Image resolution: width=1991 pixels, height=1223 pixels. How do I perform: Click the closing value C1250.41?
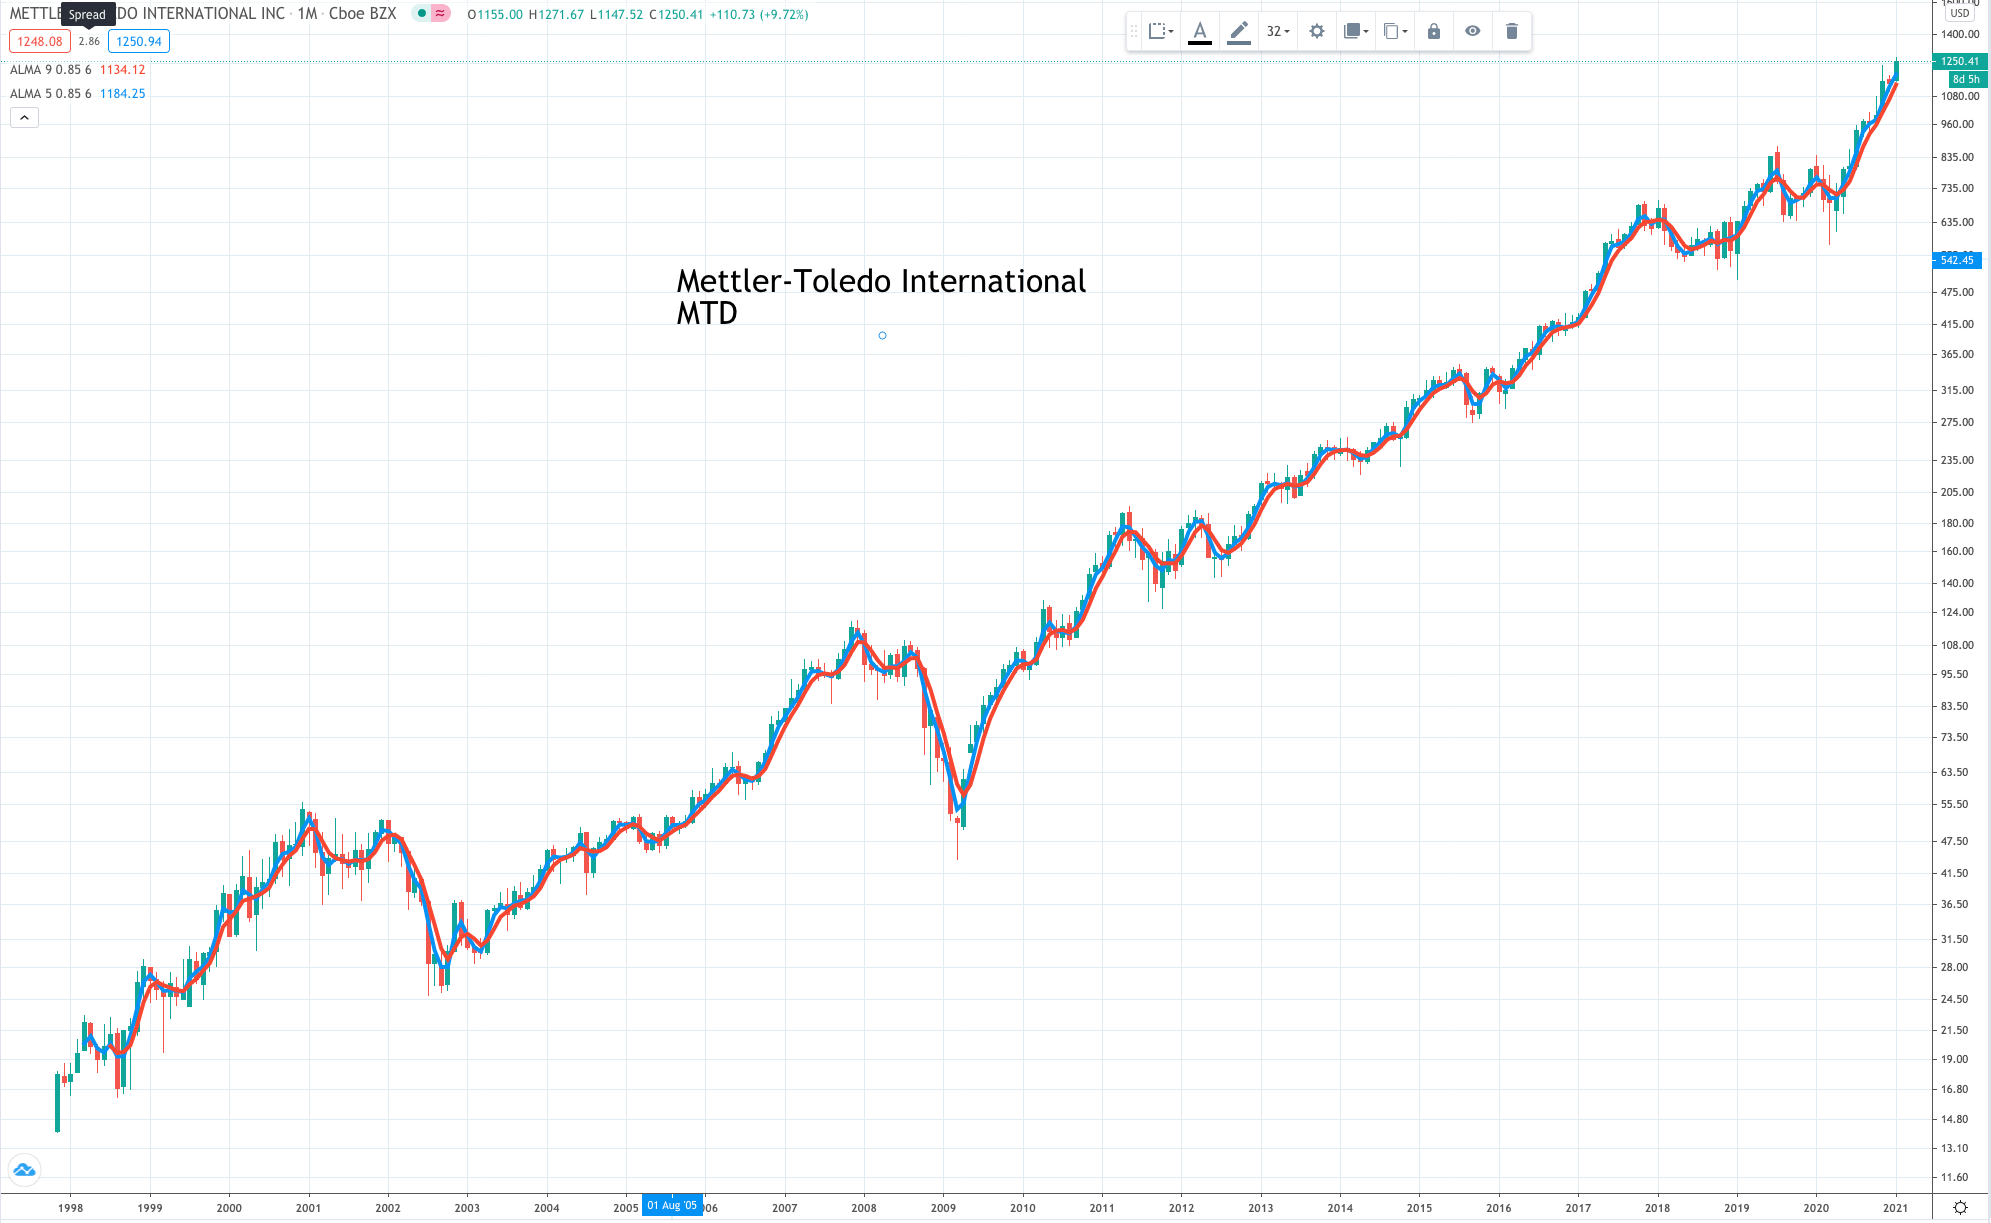pos(676,15)
